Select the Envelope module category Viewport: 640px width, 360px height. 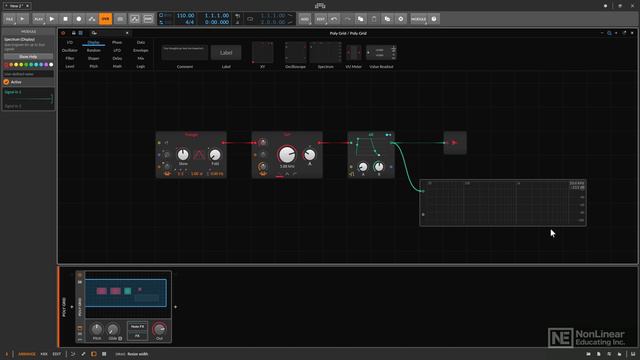coord(141,50)
